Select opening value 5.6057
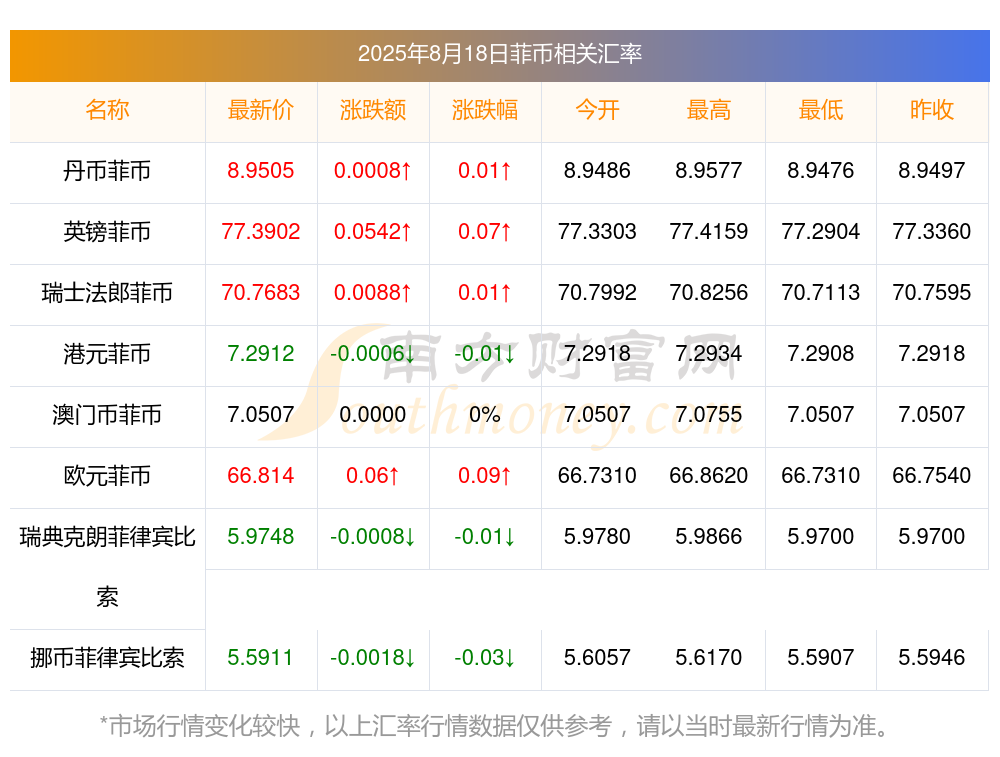The width and height of the screenshot is (1000, 757). (597, 658)
